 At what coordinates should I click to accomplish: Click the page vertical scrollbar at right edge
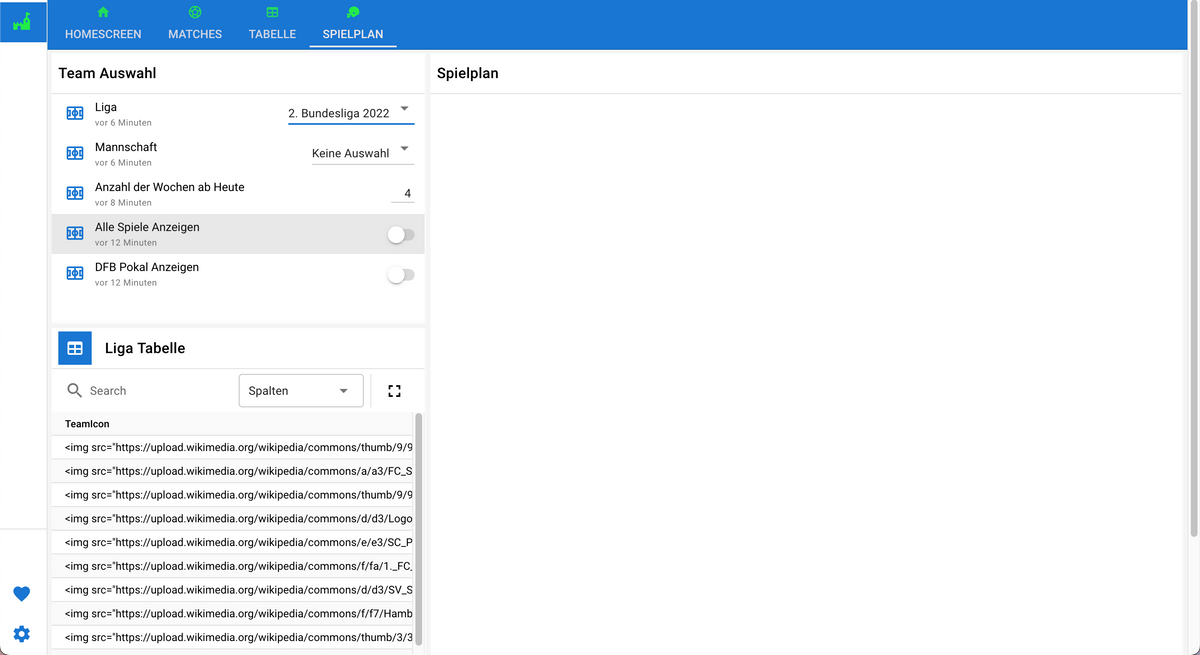pos(1194,270)
